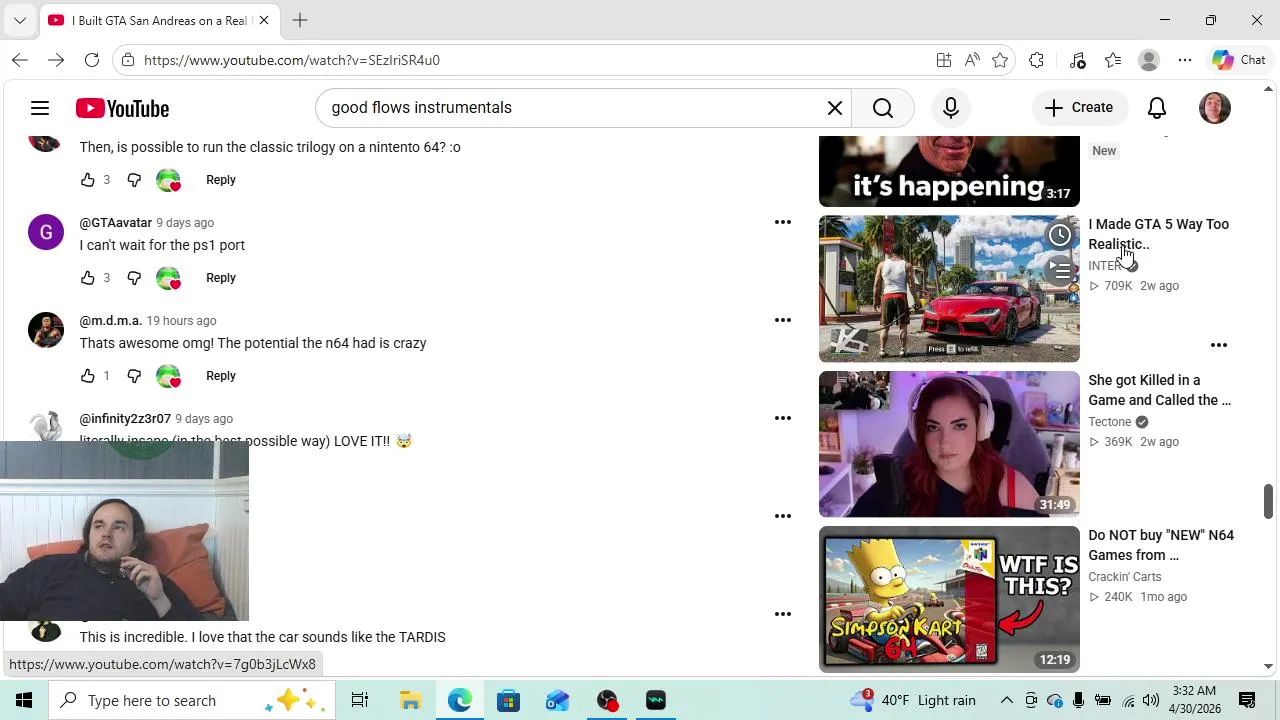Open options menu for TARDIS comment
The width and height of the screenshot is (1280, 720).
click(783, 614)
